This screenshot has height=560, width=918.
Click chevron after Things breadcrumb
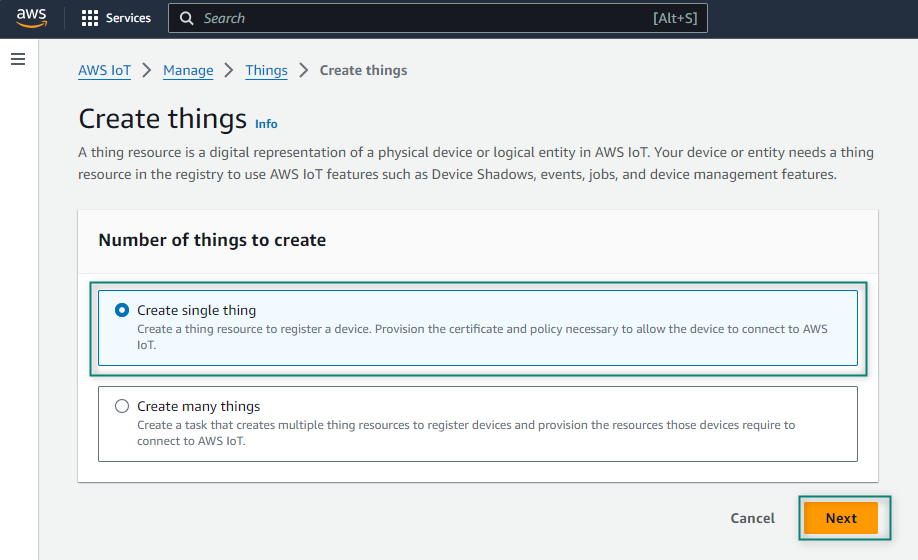(x=304, y=70)
